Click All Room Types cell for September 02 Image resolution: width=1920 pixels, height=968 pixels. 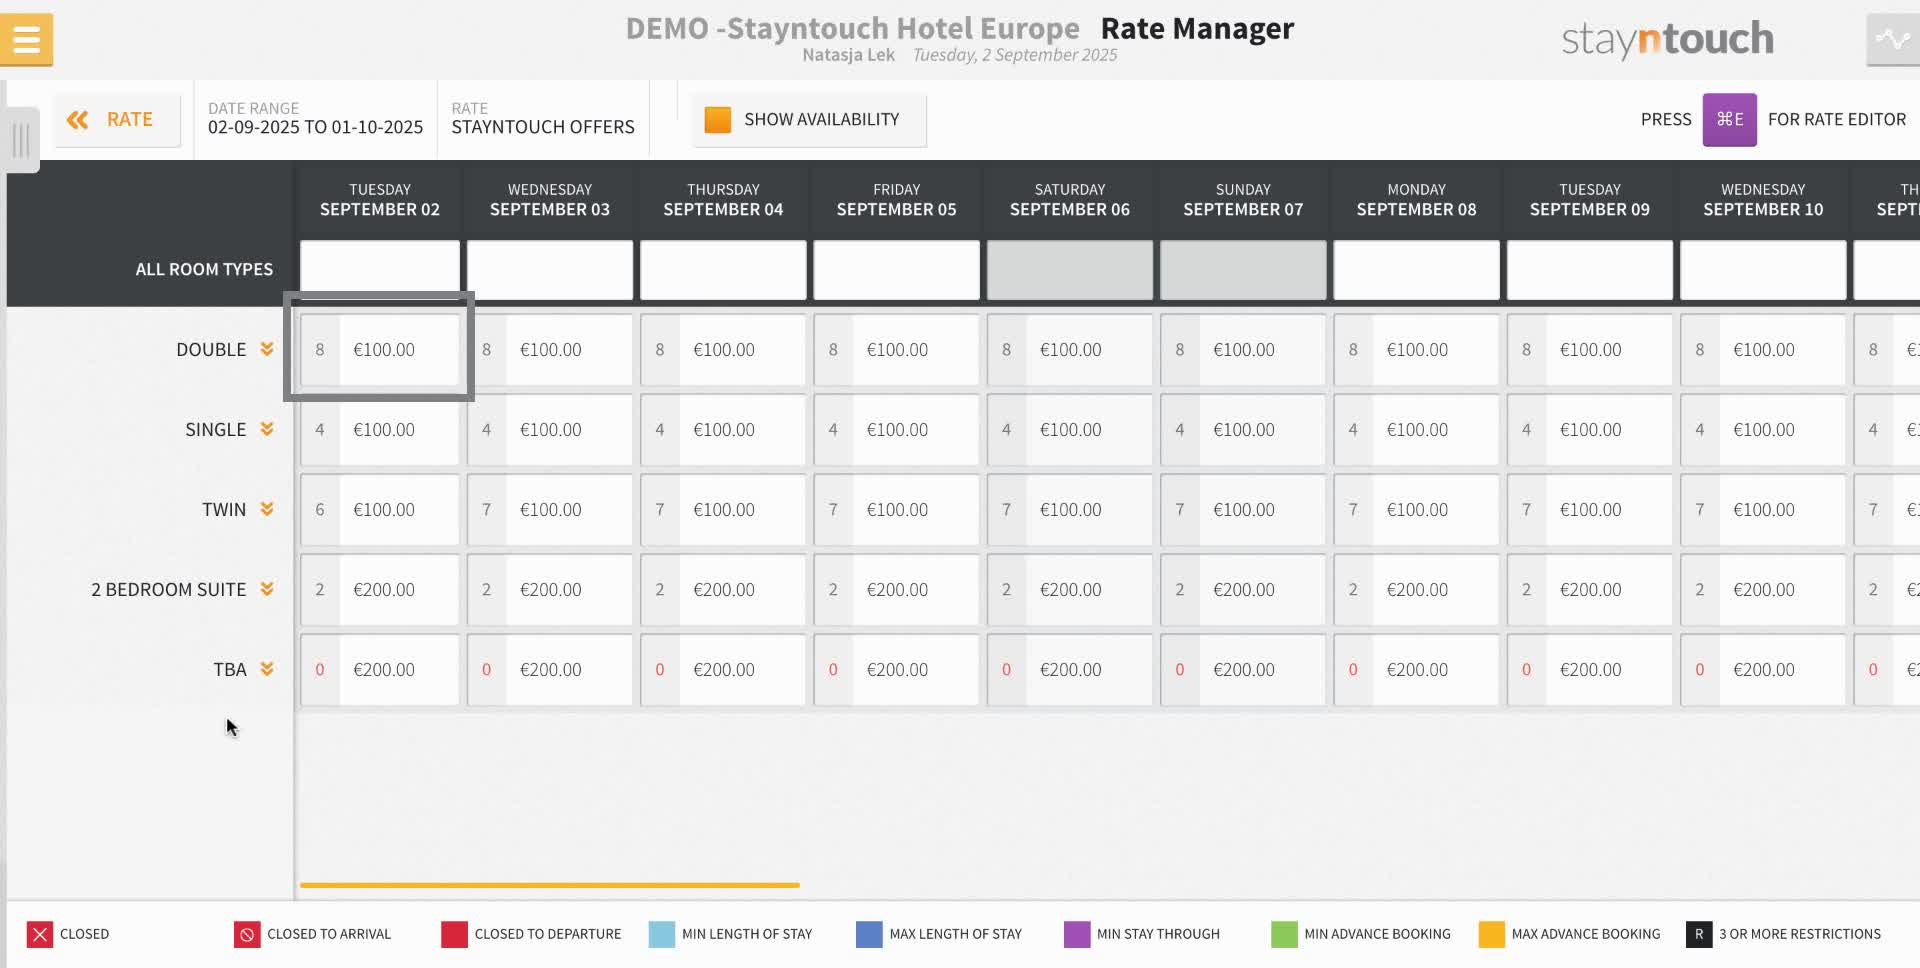pos(380,269)
